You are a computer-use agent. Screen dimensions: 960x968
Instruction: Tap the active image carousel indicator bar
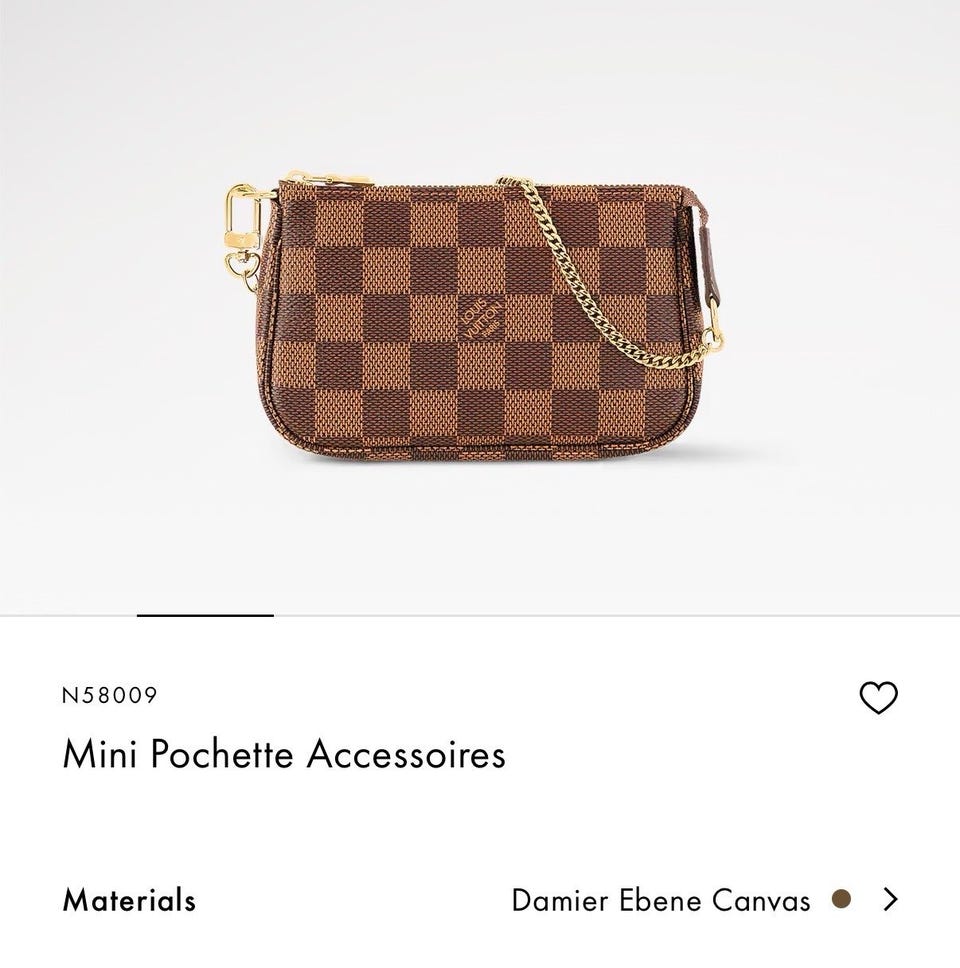click(x=205, y=615)
